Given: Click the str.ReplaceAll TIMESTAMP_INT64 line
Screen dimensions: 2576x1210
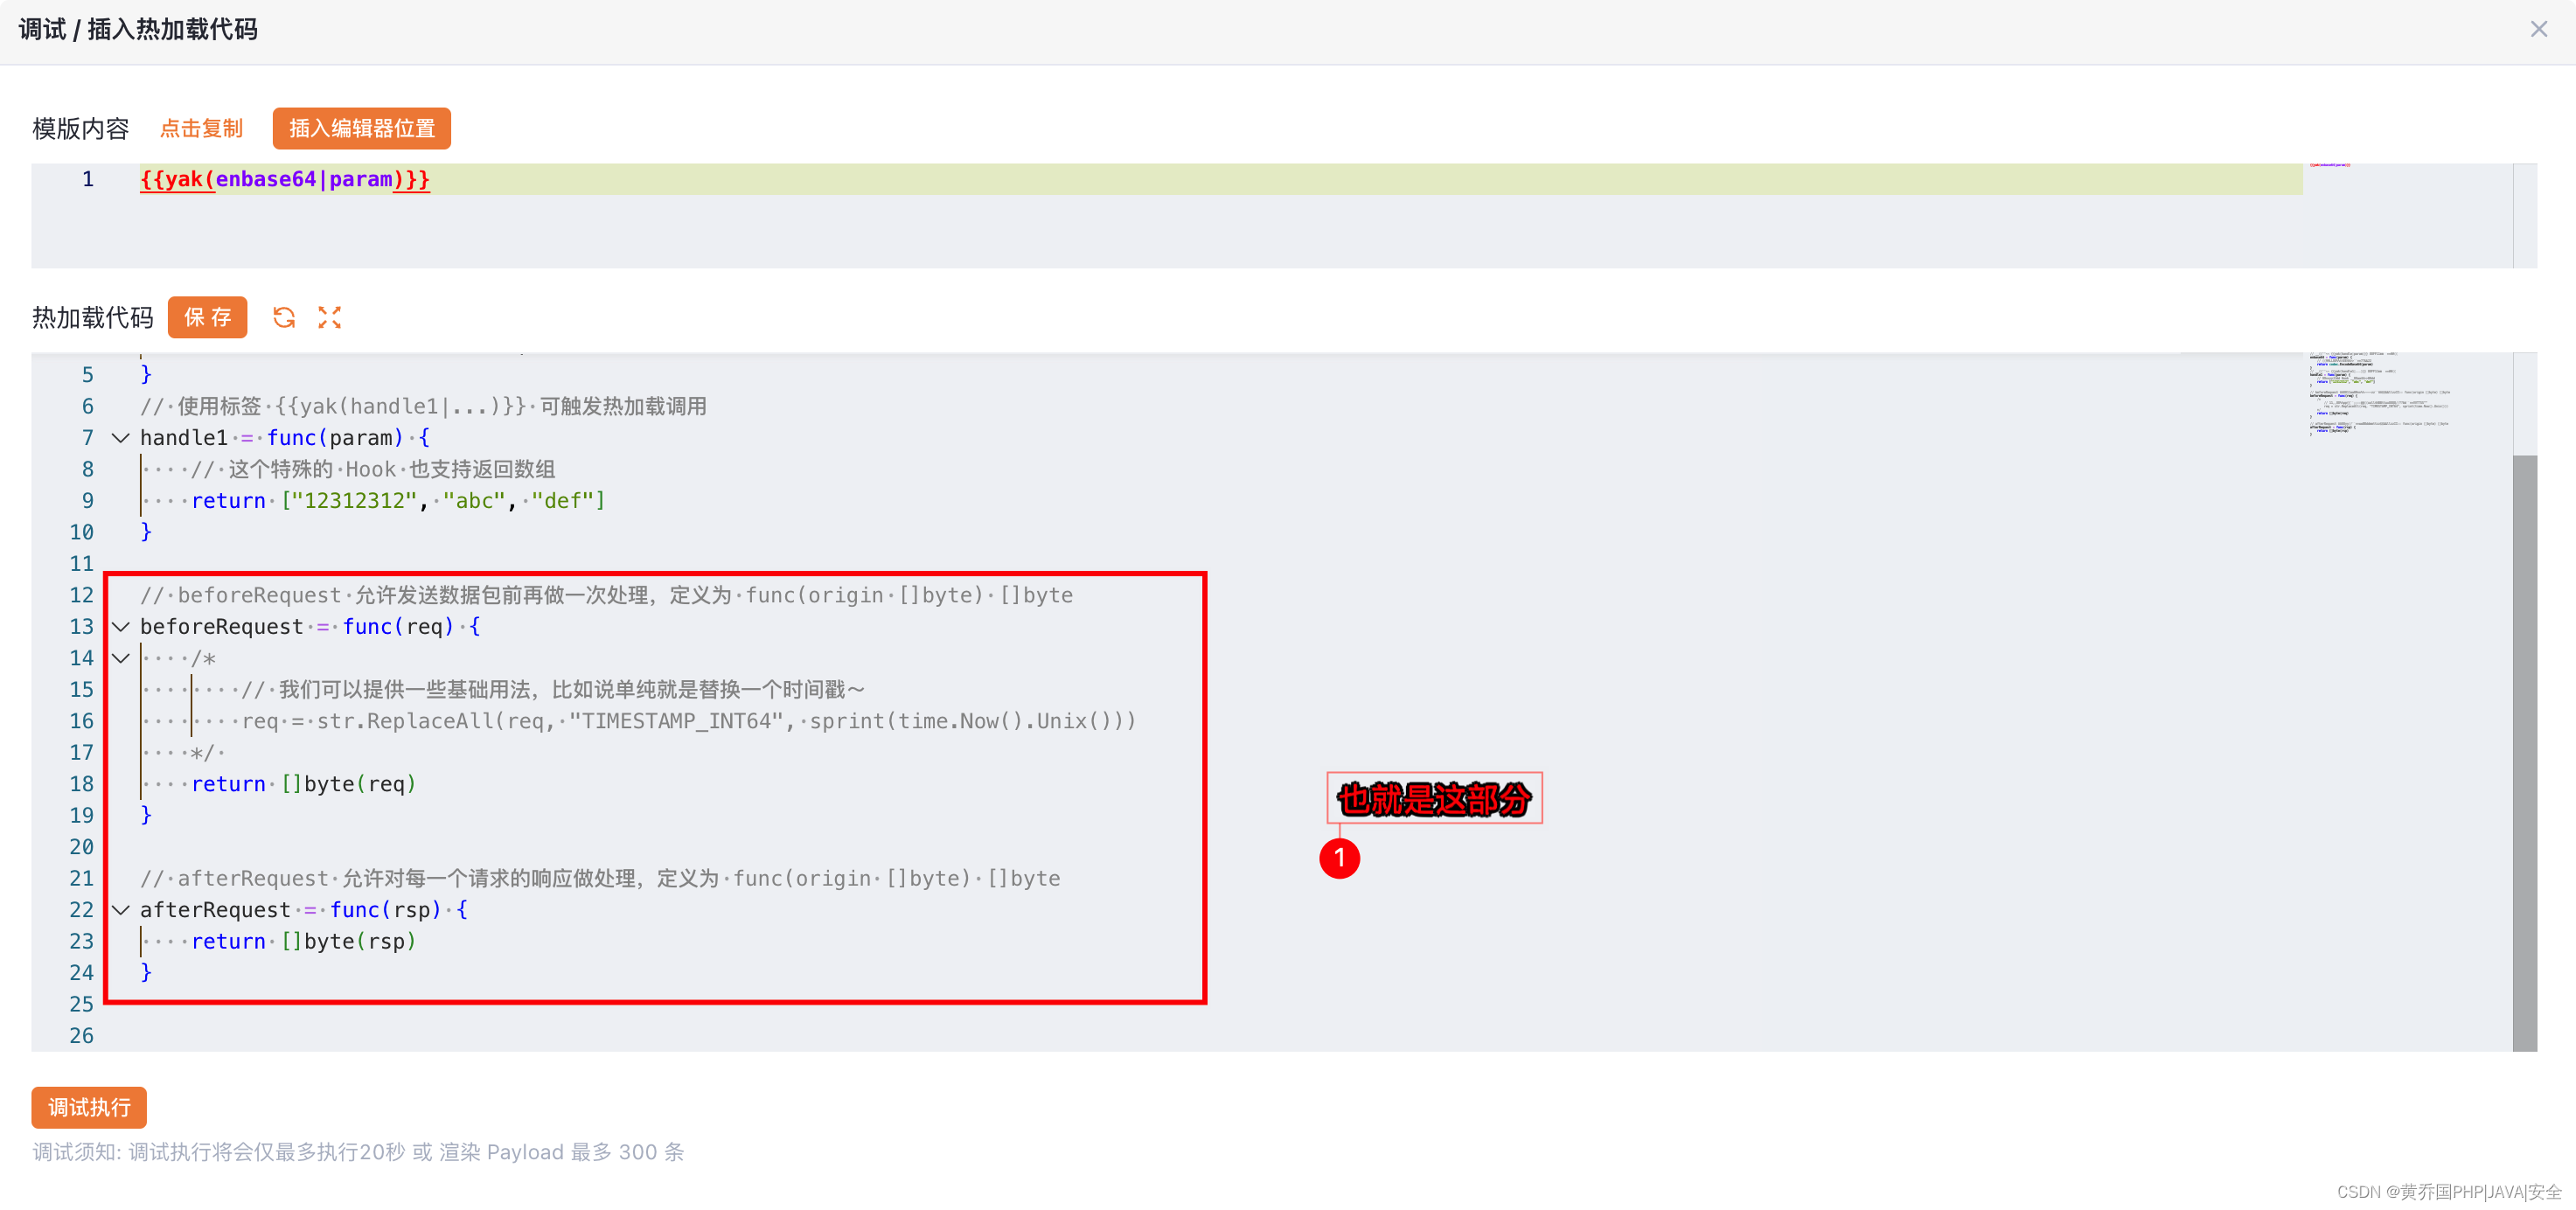Looking at the screenshot, I should [689, 721].
